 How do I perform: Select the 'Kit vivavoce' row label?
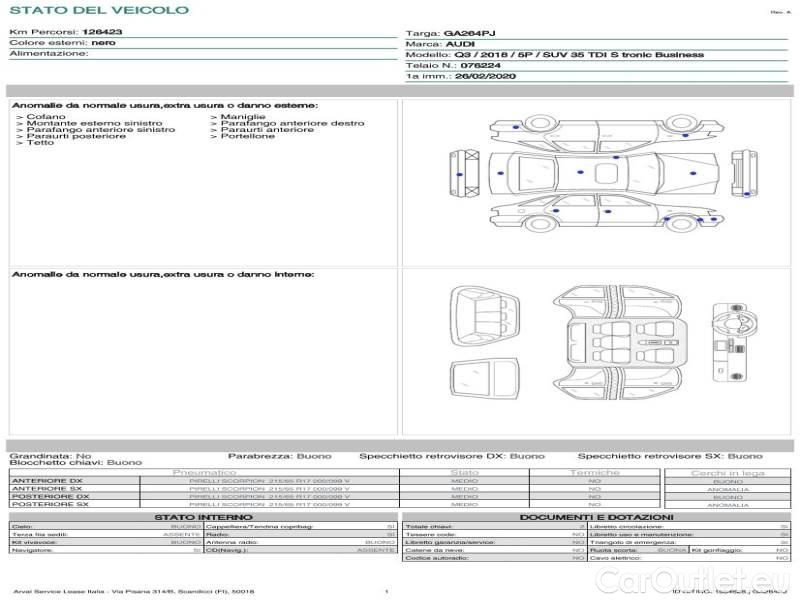pos(34,542)
